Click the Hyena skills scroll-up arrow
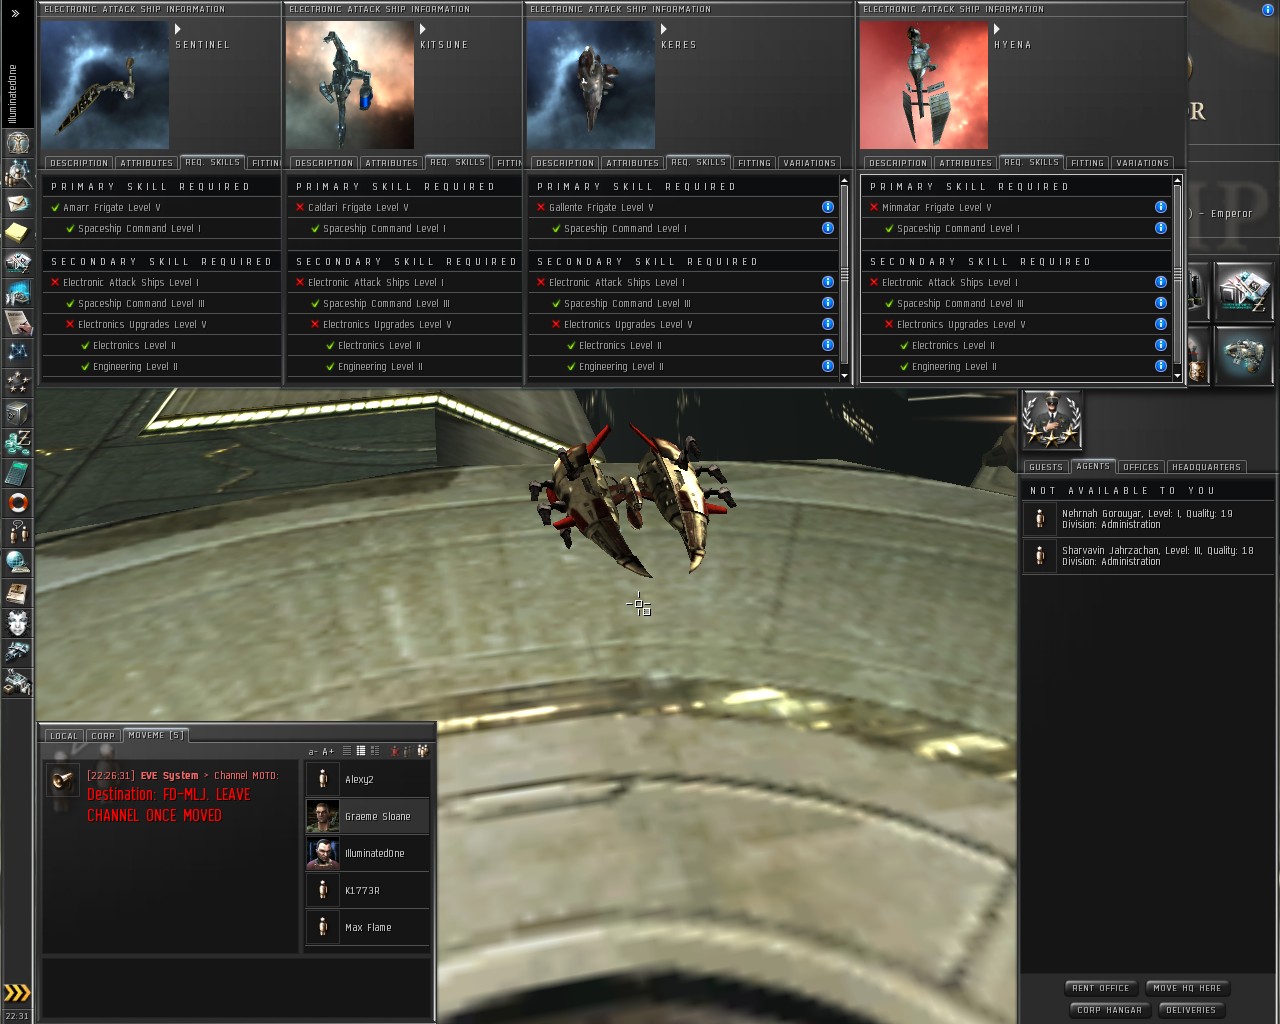Screen dimensions: 1280x1024 coord(1177,181)
